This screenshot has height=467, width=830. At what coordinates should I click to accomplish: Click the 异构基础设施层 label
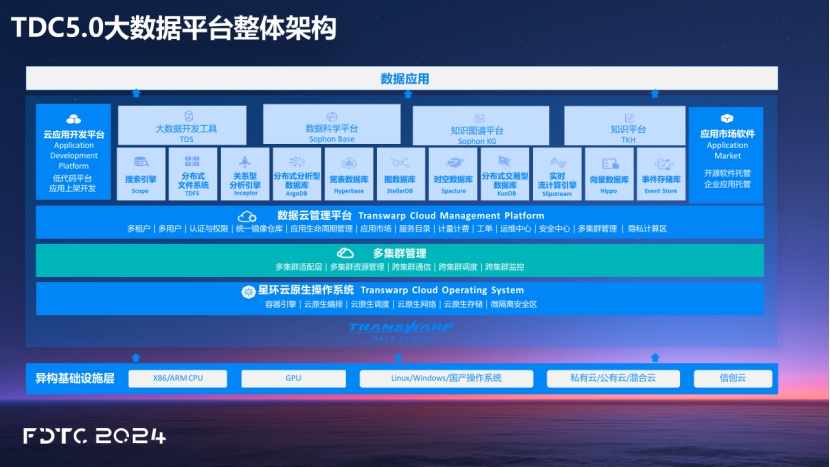click(x=75, y=378)
